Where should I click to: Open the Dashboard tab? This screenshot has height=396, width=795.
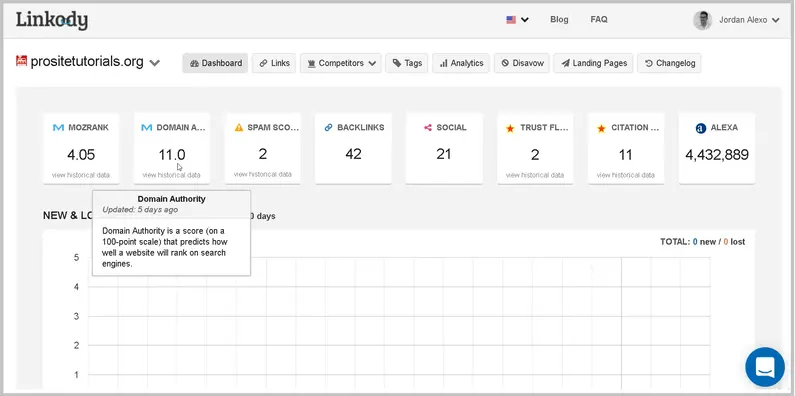click(215, 63)
